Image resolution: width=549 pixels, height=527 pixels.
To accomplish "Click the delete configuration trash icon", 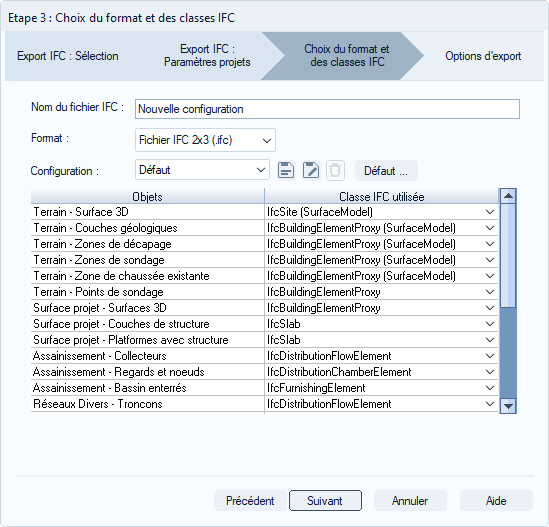I will click(335, 171).
